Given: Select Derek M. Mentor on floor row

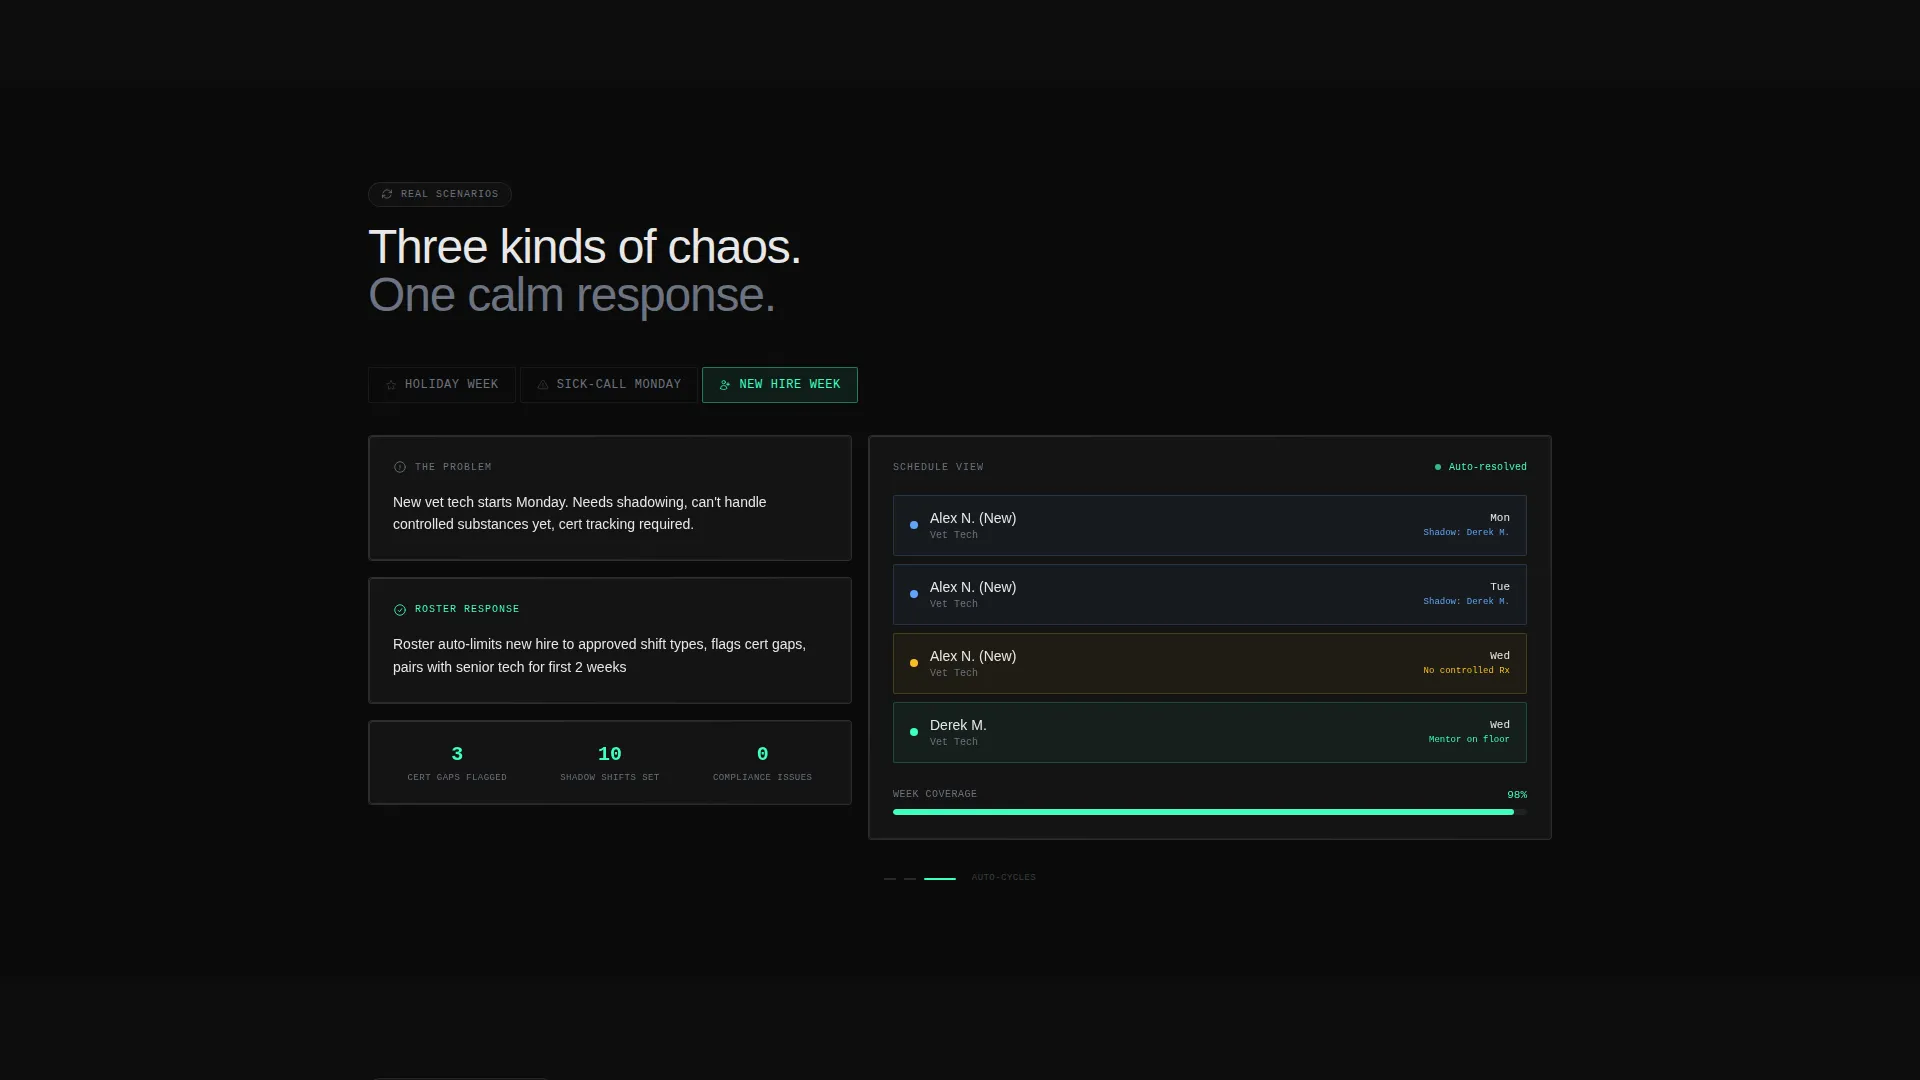Looking at the screenshot, I should click(x=1210, y=732).
